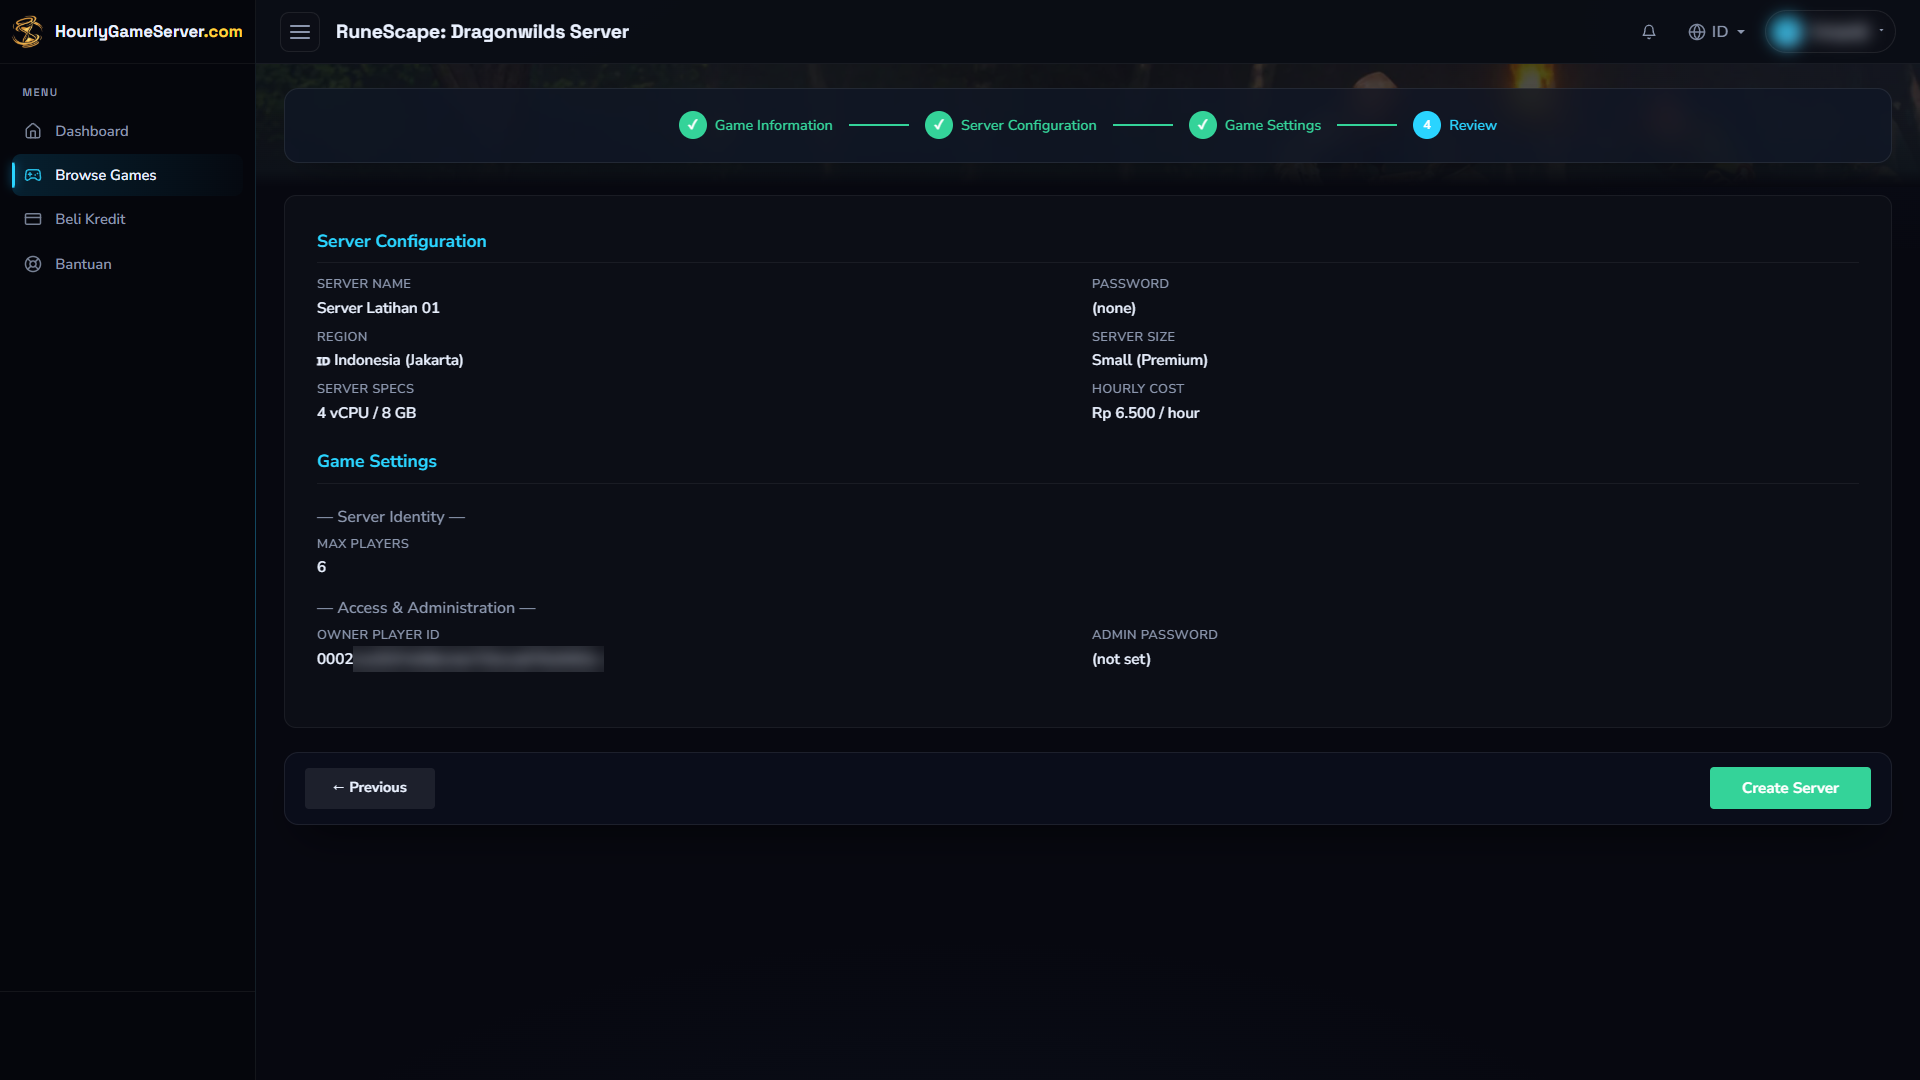Click hourly cost 'Rp 6.500 / hour'
The width and height of the screenshot is (1920, 1080).
point(1146,413)
